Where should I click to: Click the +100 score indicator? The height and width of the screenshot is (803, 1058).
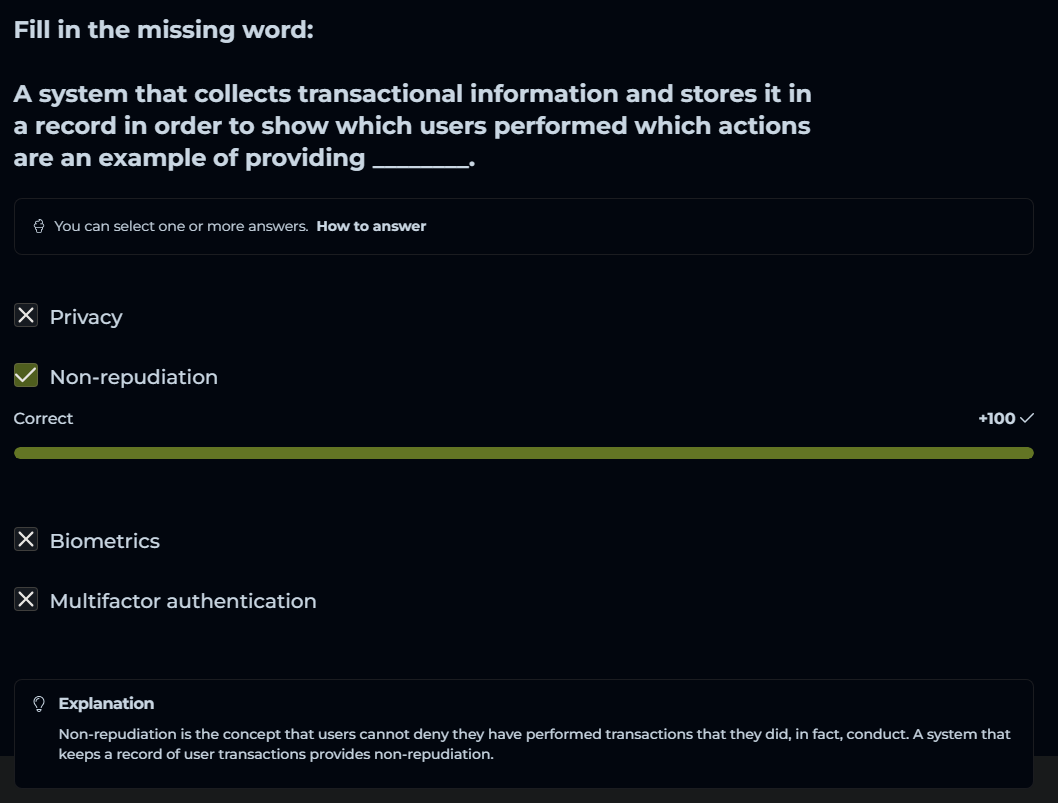click(996, 419)
